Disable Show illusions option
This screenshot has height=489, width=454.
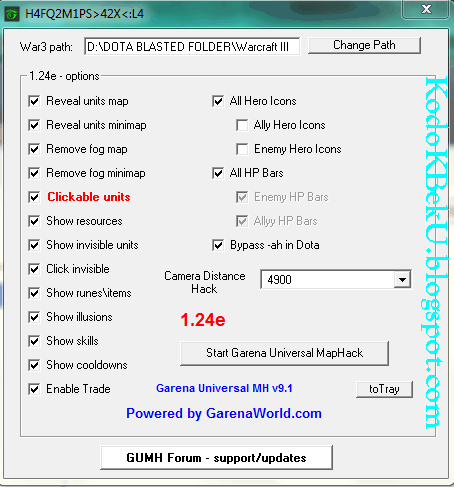pyautogui.click(x=34, y=317)
